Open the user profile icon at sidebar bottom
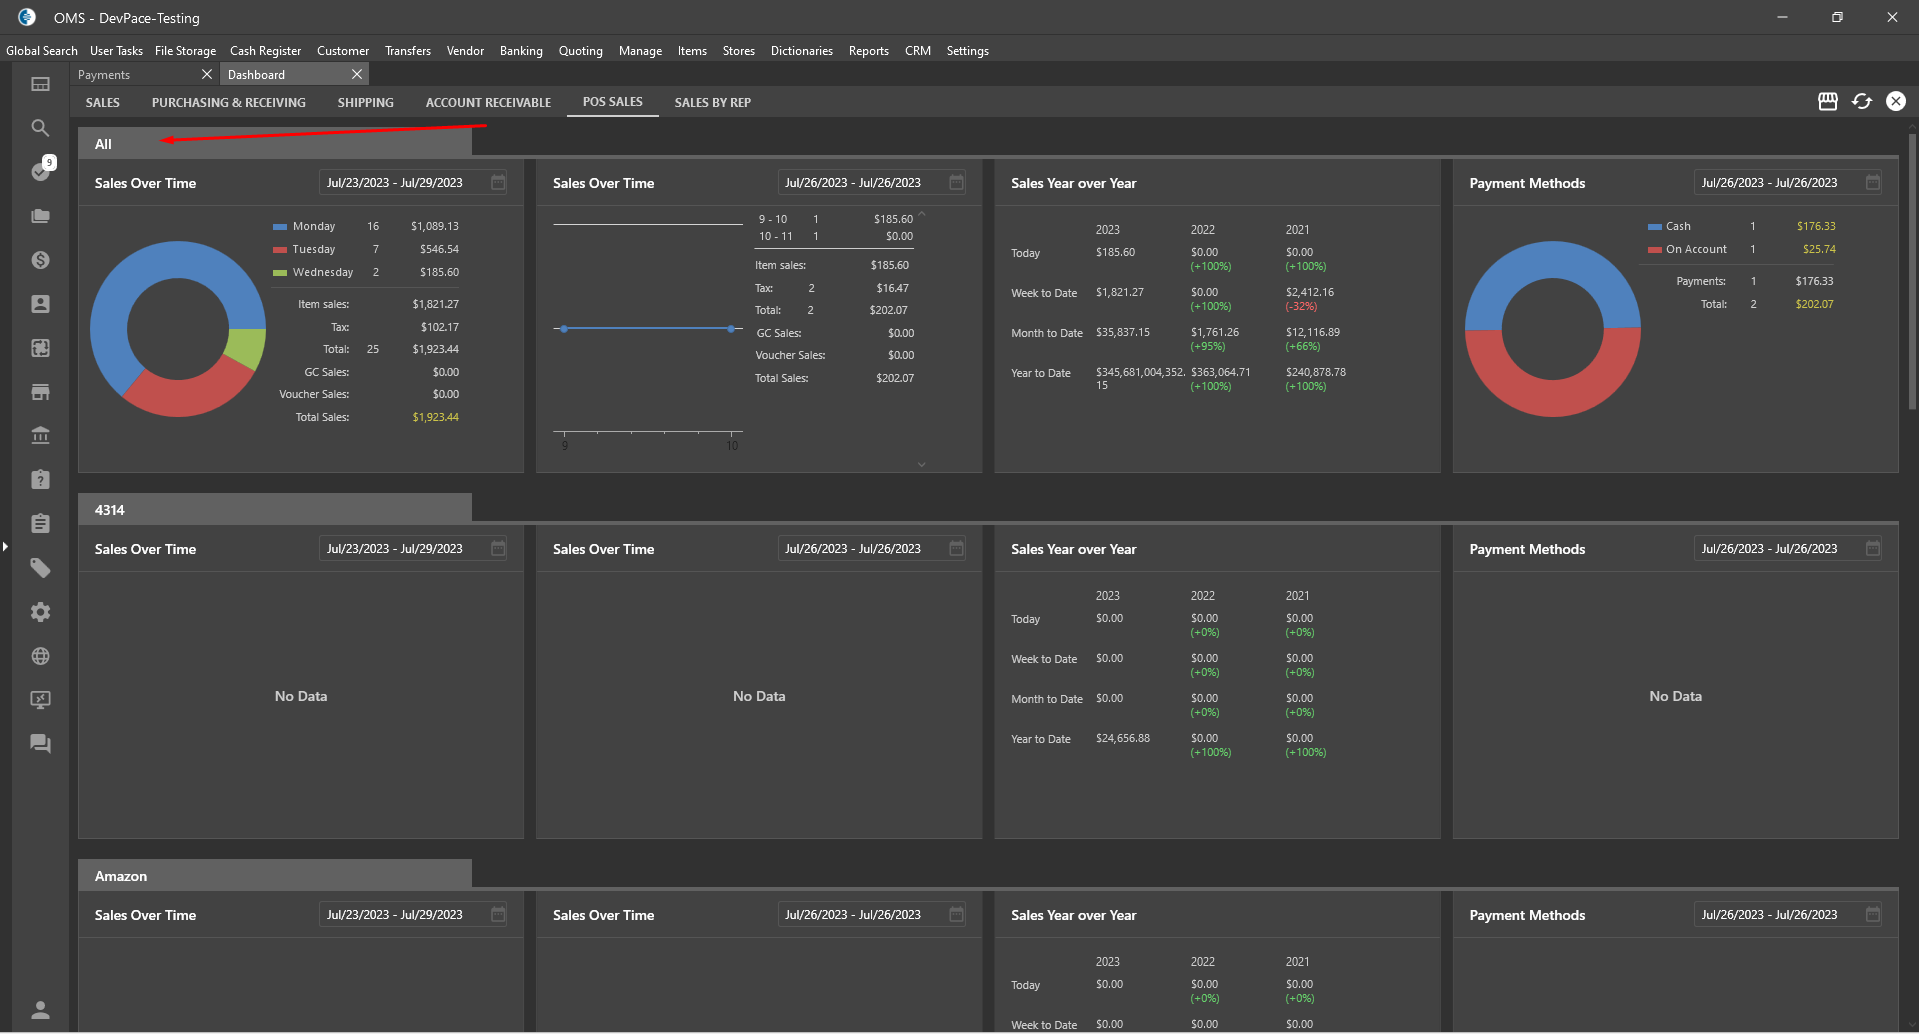Image resolution: width=1919 pixels, height=1034 pixels. 40,1010
